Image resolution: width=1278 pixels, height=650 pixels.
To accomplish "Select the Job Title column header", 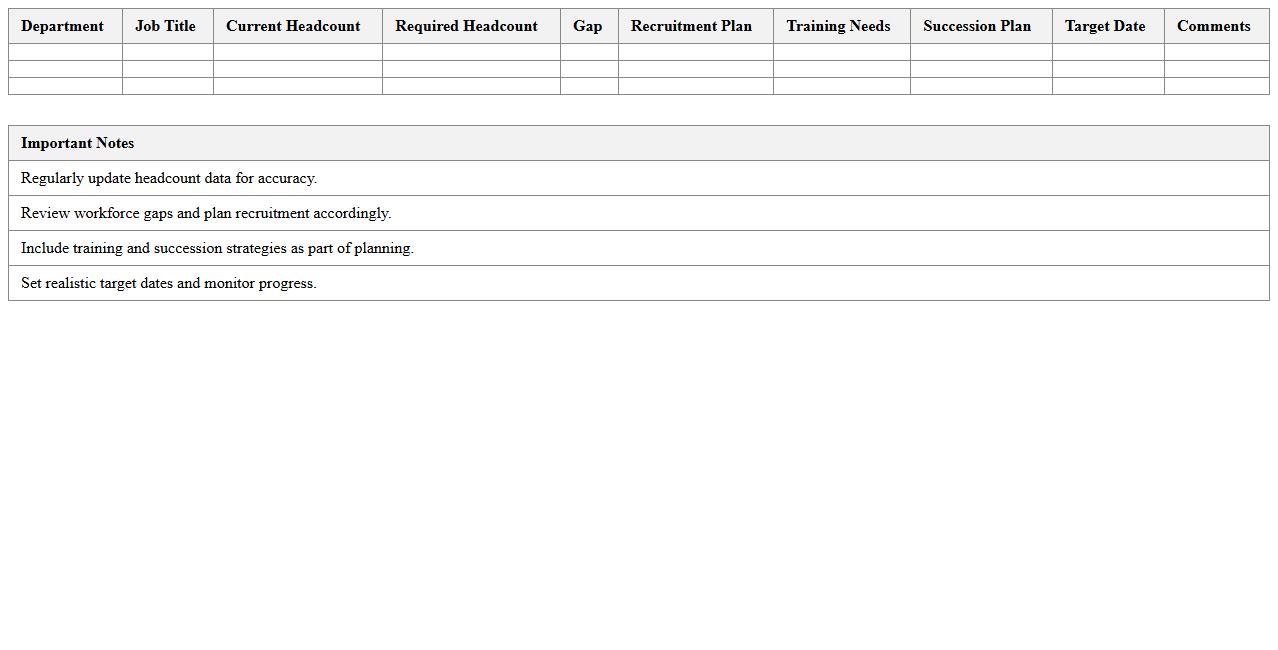I will 166,26.
